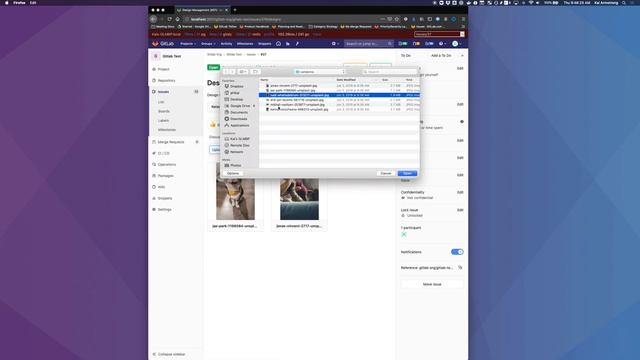
Task: Edit the Lock issue setting
Action: (460, 210)
